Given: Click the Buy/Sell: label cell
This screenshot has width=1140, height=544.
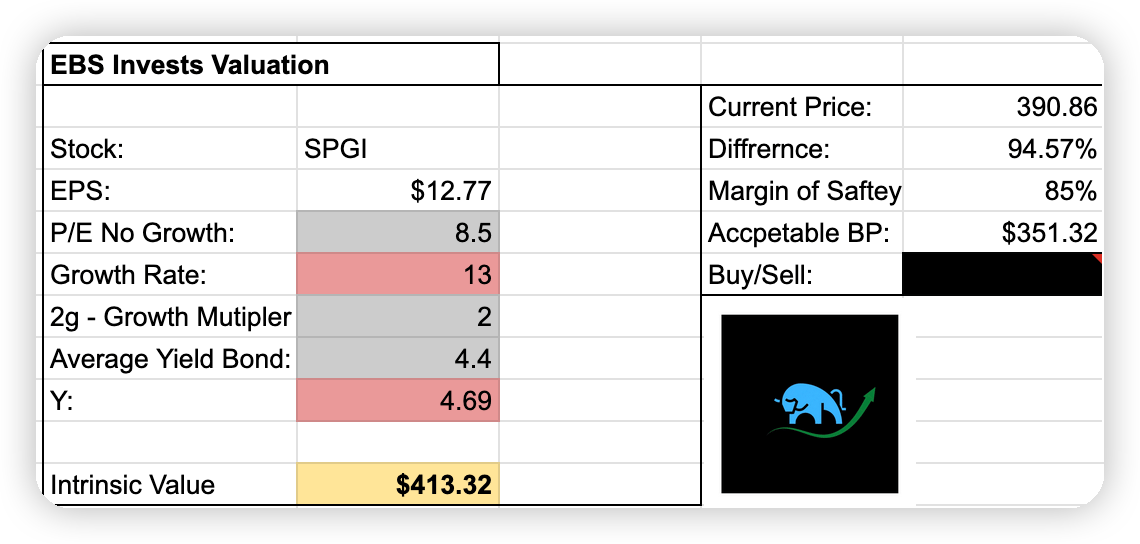Looking at the screenshot, I should 801,275.
